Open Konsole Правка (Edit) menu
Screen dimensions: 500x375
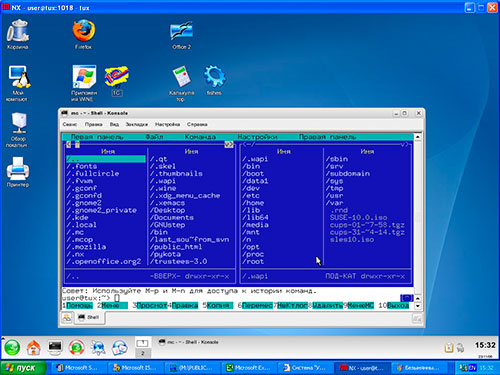pyautogui.click(x=94, y=124)
